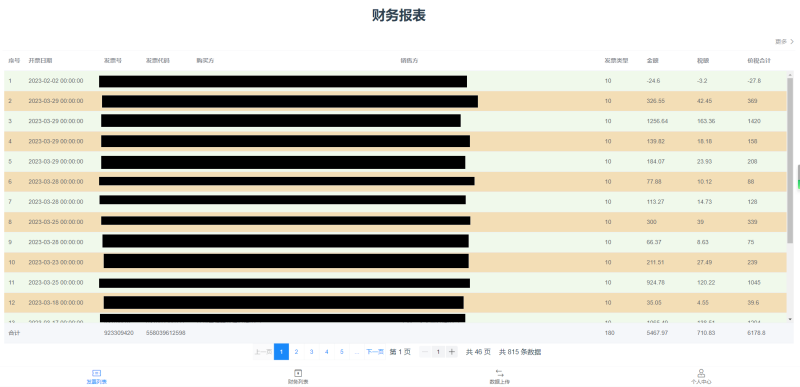Click total 39.6 in row 12
This screenshot has height=387, width=800.
coord(753,303)
